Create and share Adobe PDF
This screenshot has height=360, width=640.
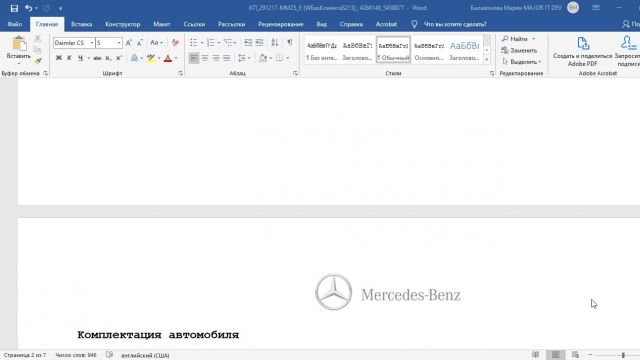tap(582, 51)
